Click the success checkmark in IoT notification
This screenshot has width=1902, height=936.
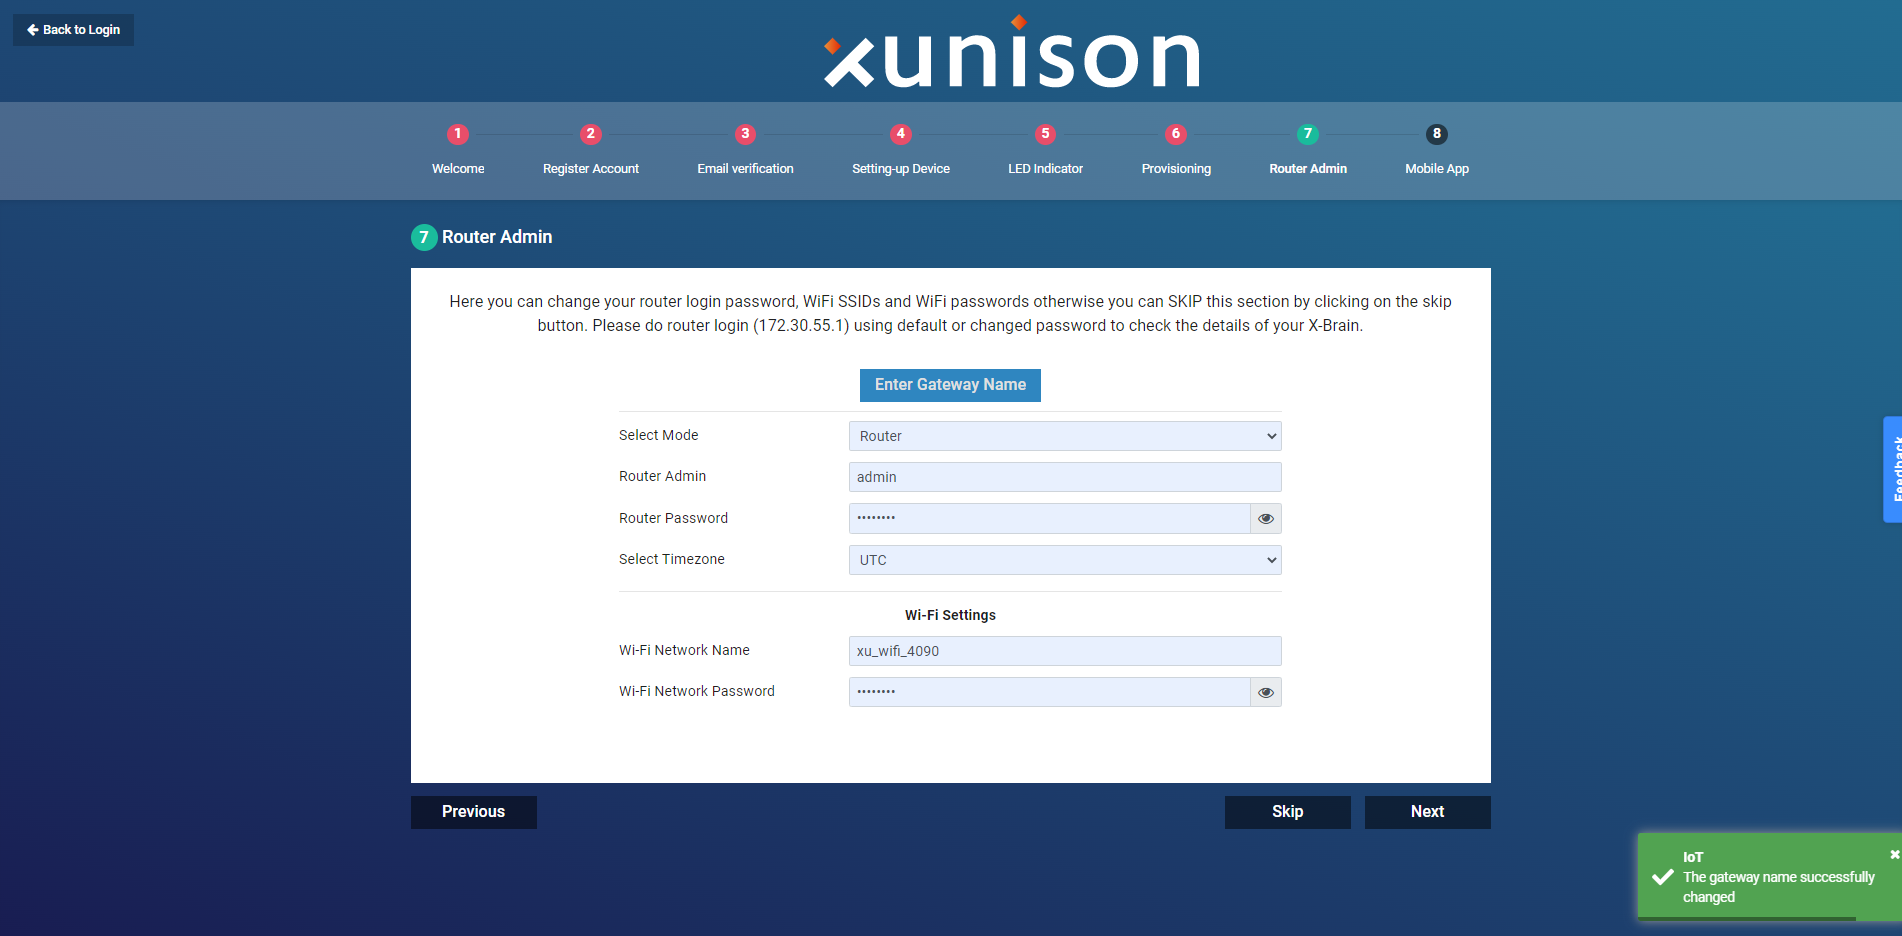point(1663,877)
